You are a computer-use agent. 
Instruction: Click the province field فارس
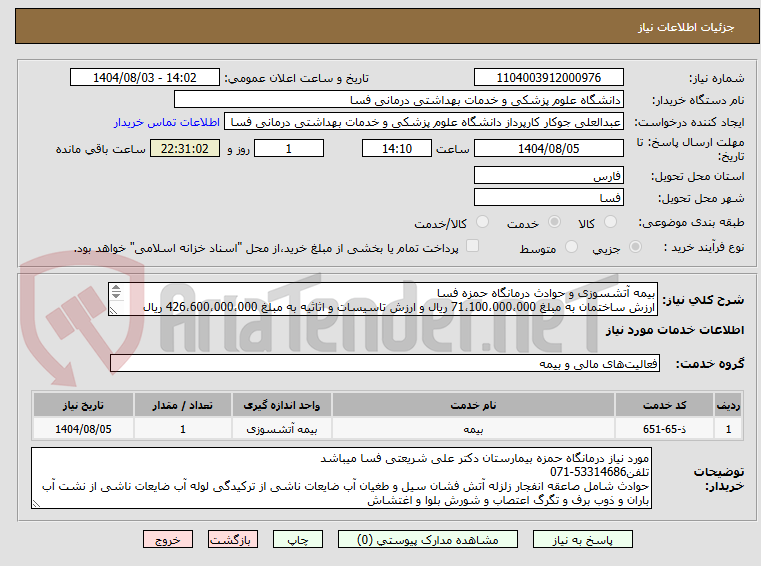548,176
